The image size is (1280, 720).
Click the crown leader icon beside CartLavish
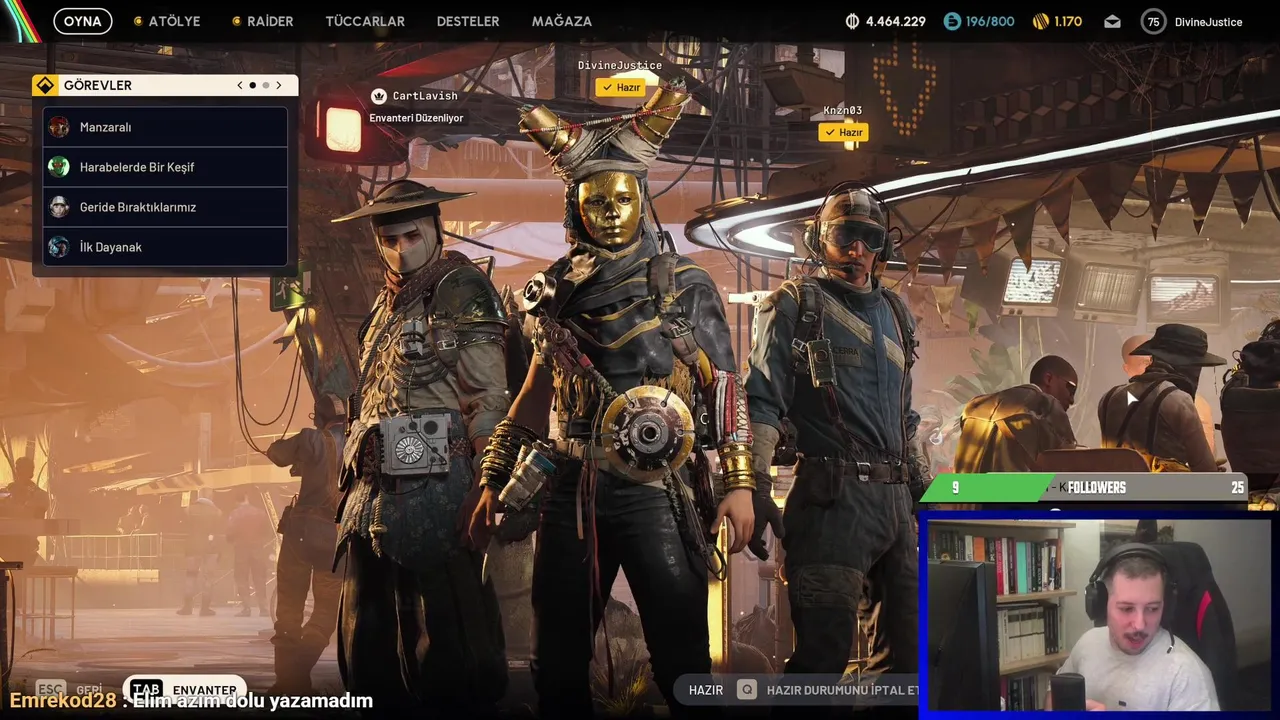point(379,96)
